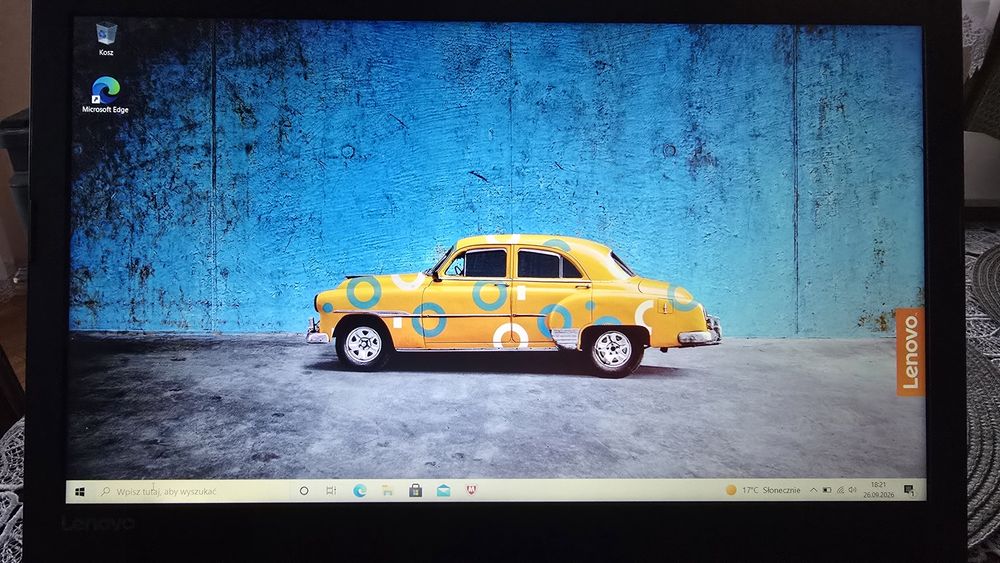
Task: Open Microsoft Store from the taskbar
Action: pyautogui.click(x=415, y=490)
